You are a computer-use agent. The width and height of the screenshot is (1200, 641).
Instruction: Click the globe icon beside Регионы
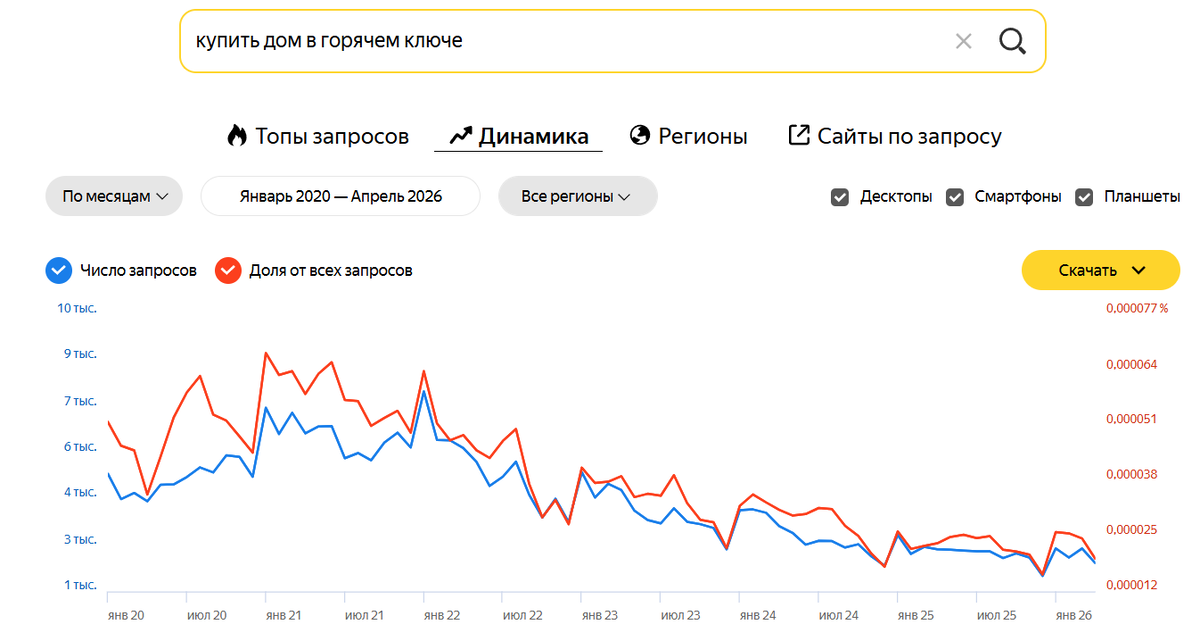click(640, 135)
